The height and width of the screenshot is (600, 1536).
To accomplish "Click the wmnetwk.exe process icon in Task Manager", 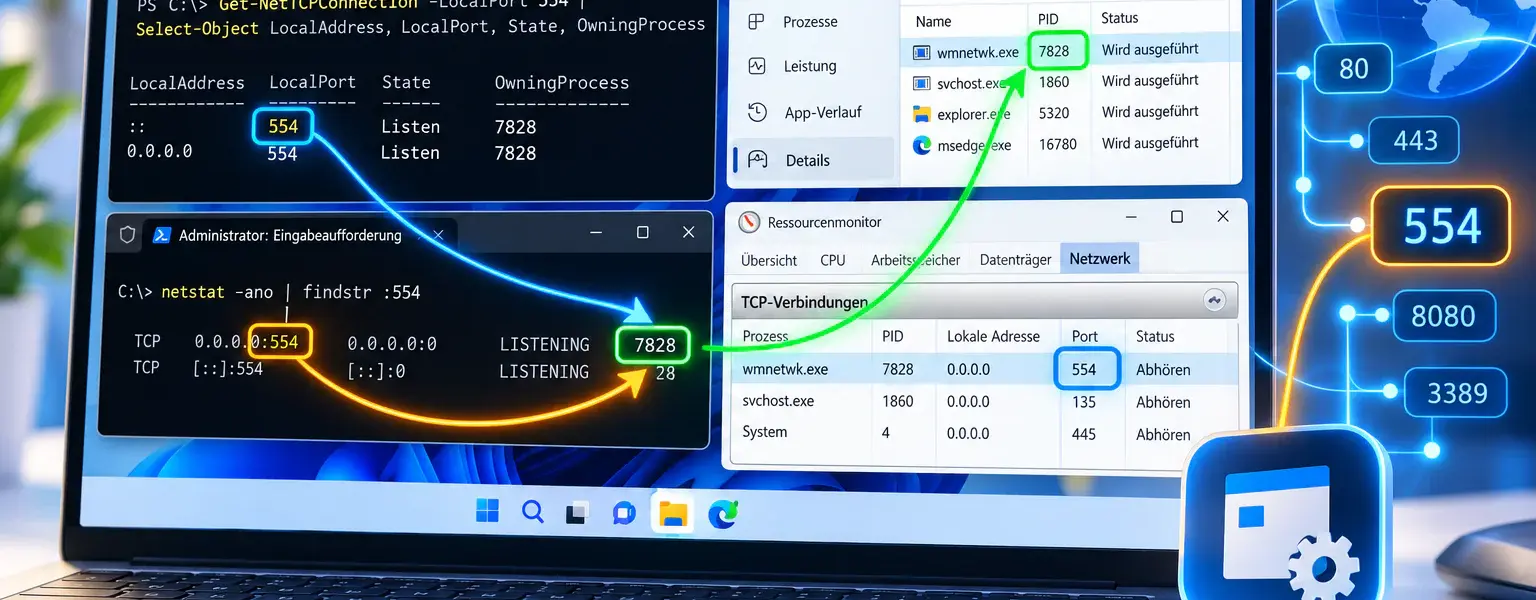I will click(922, 51).
